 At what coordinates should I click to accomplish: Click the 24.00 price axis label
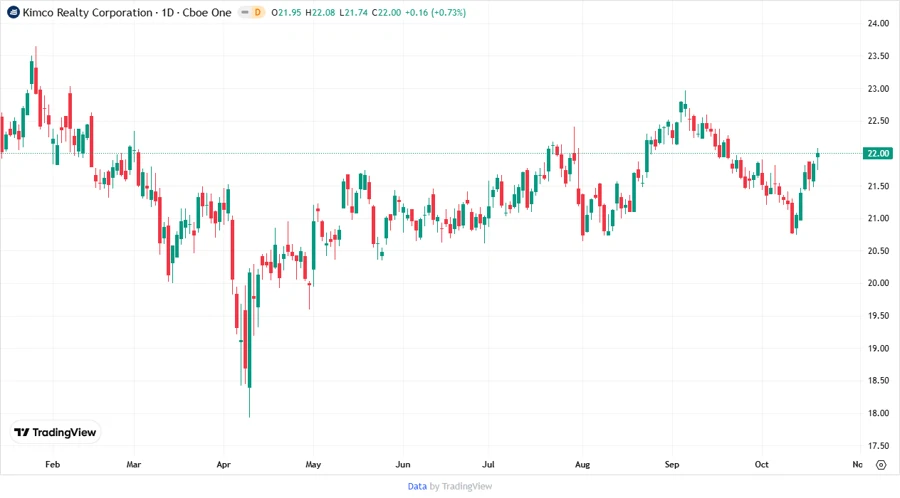(x=878, y=24)
